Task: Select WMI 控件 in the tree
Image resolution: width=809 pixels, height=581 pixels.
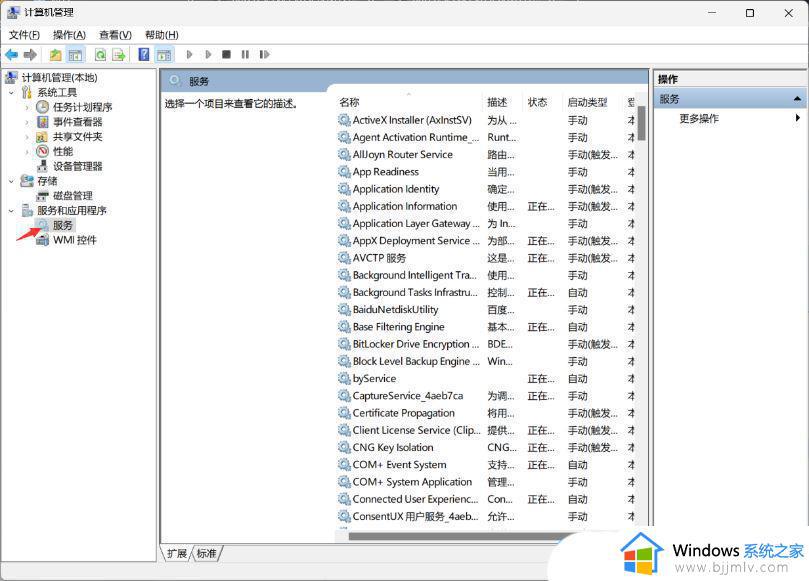Action: click(75, 240)
